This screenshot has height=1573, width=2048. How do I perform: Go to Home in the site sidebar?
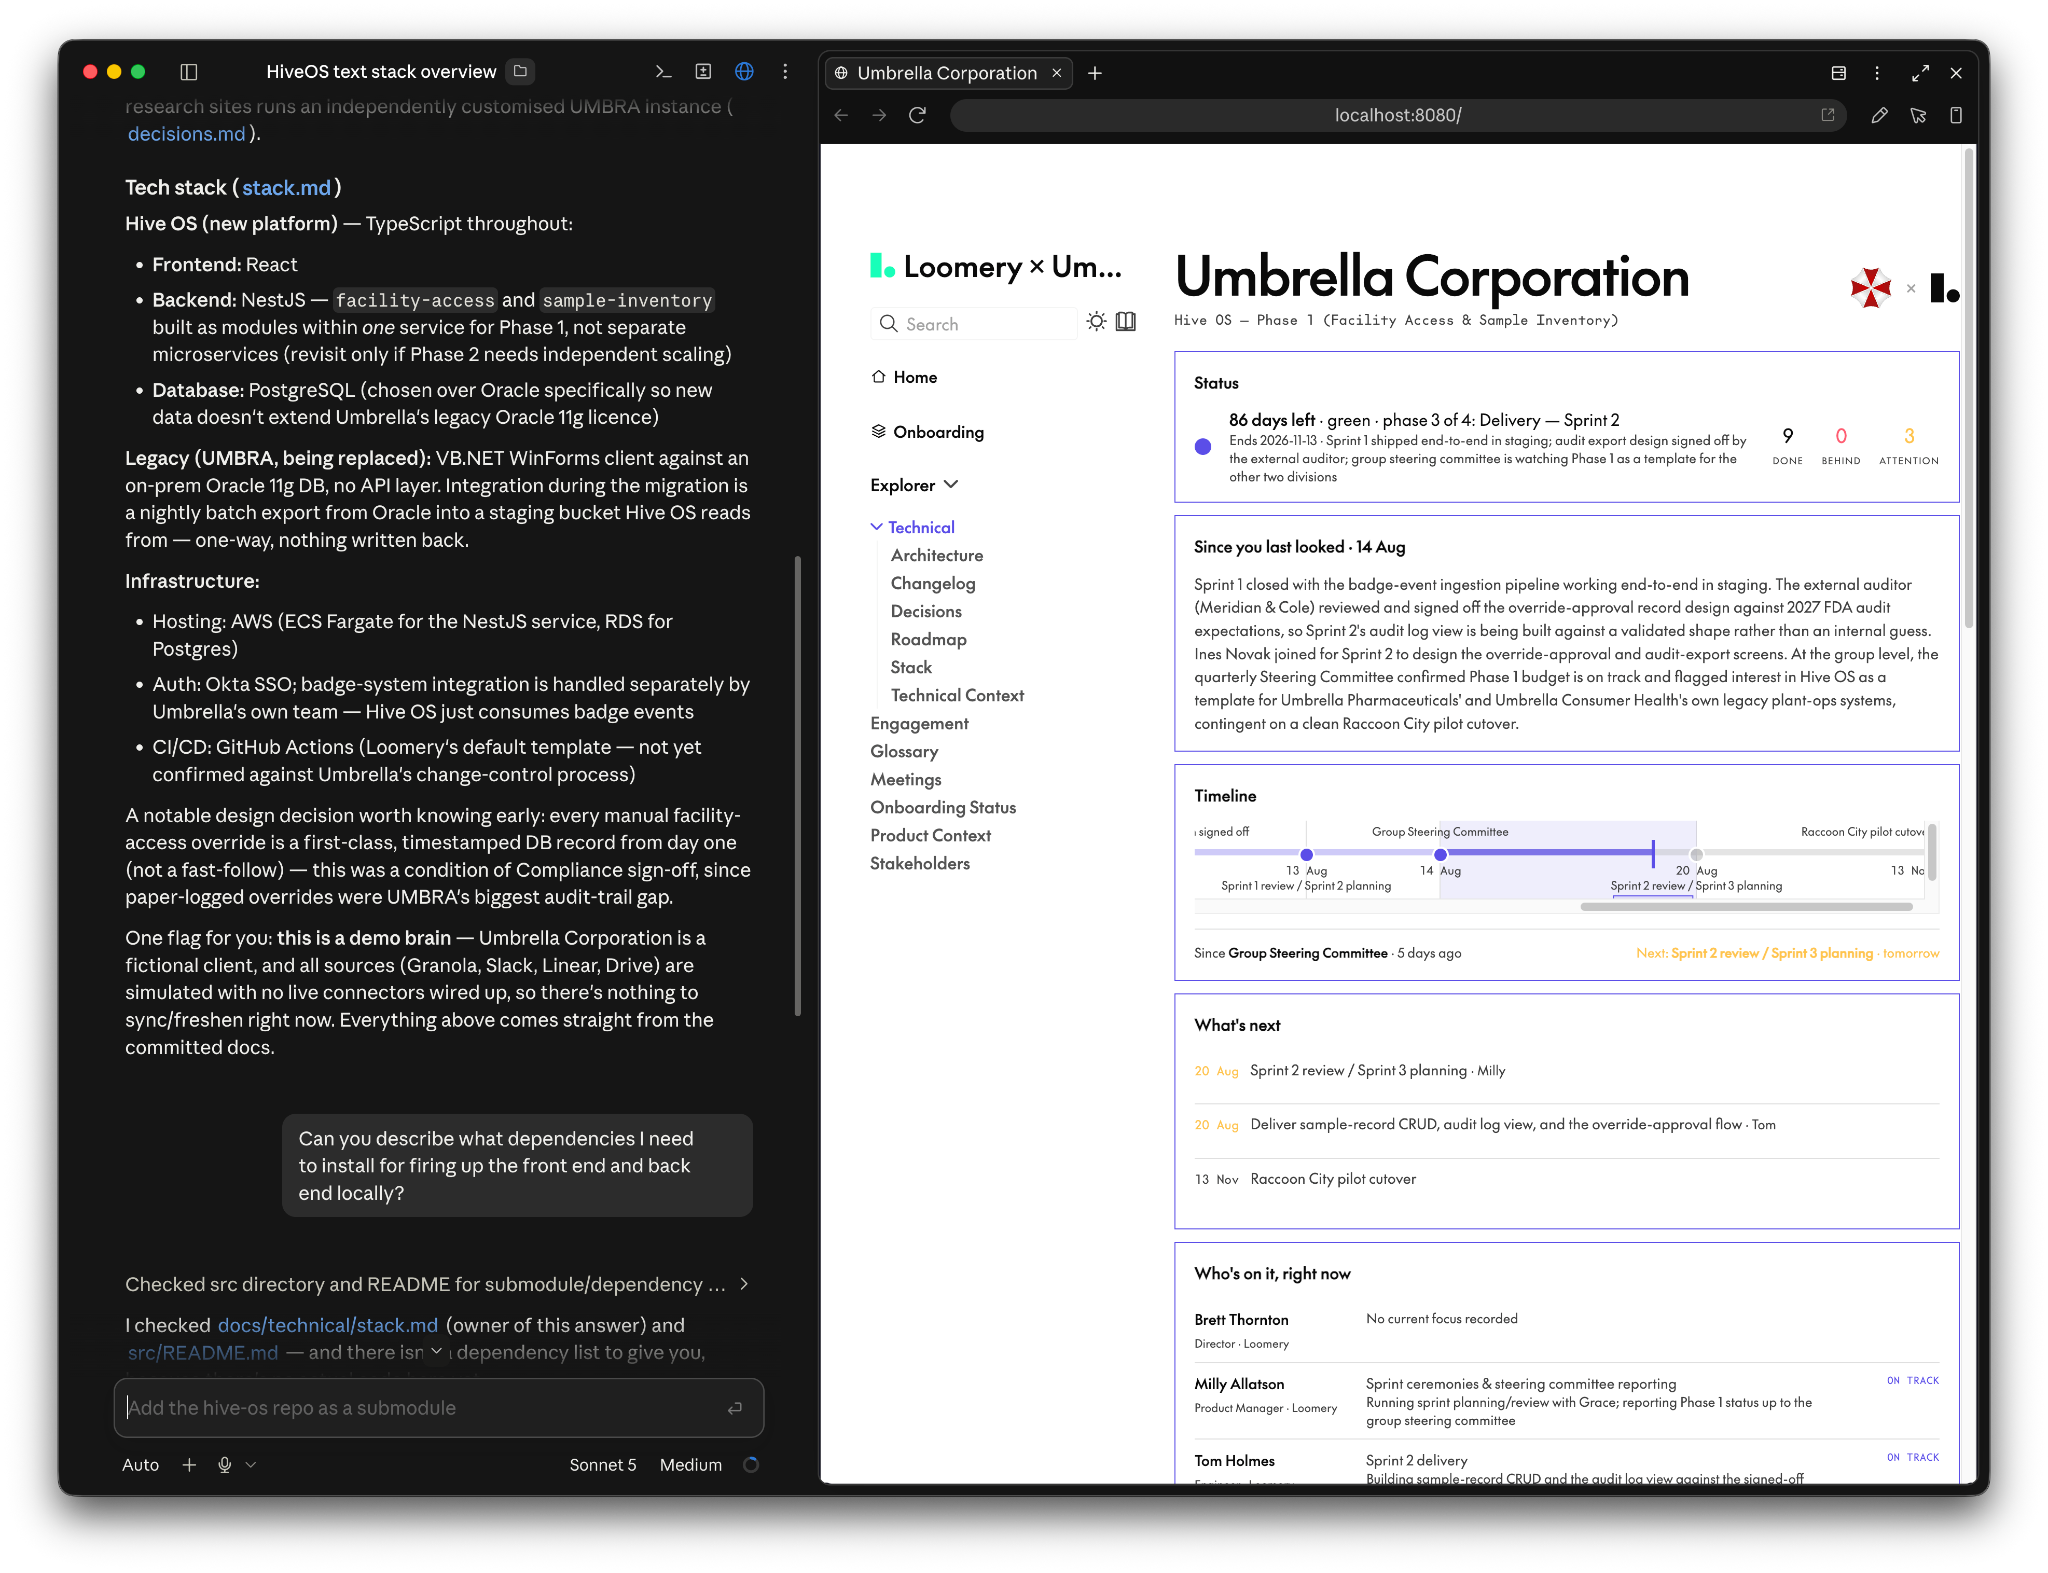click(904, 377)
